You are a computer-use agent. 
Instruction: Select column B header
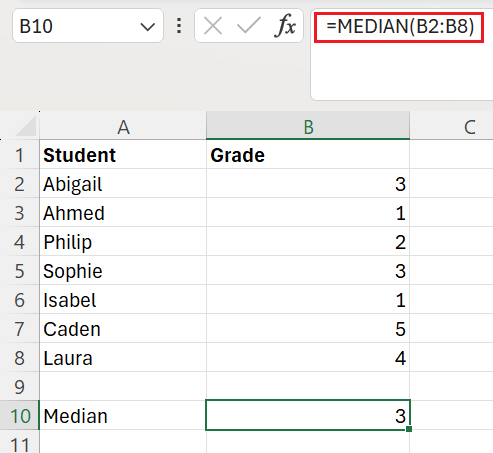click(308, 126)
